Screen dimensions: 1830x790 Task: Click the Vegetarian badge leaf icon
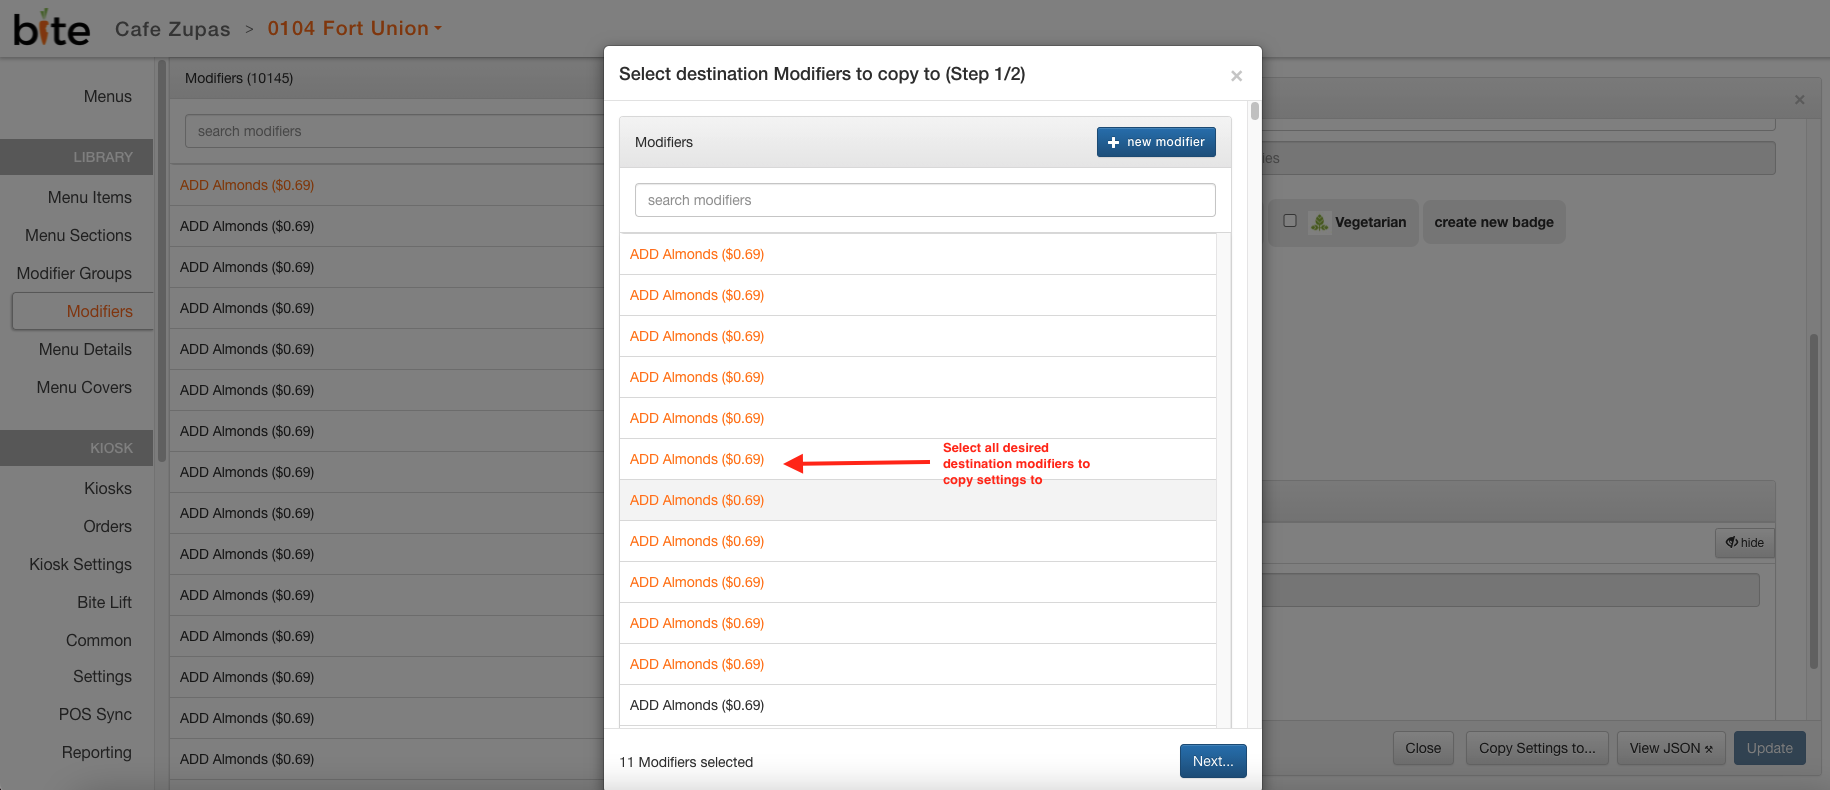1319,223
